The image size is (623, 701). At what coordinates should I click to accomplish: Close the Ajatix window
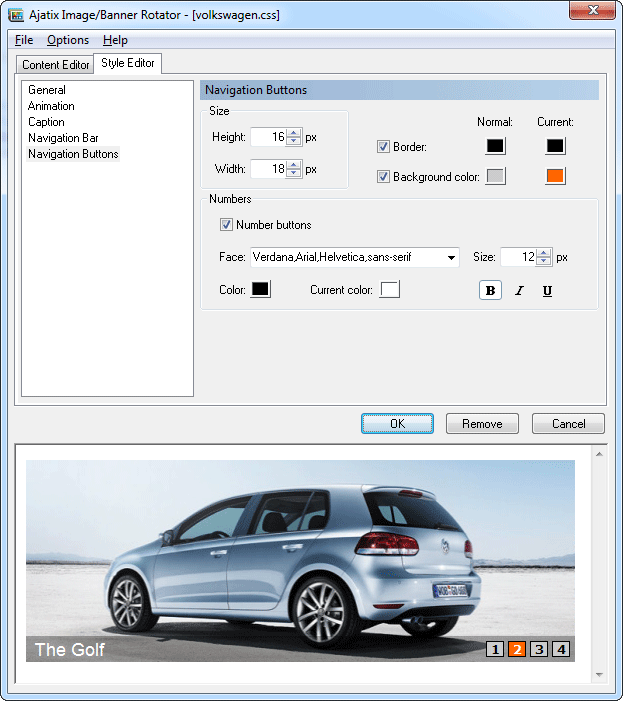tap(593, 10)
